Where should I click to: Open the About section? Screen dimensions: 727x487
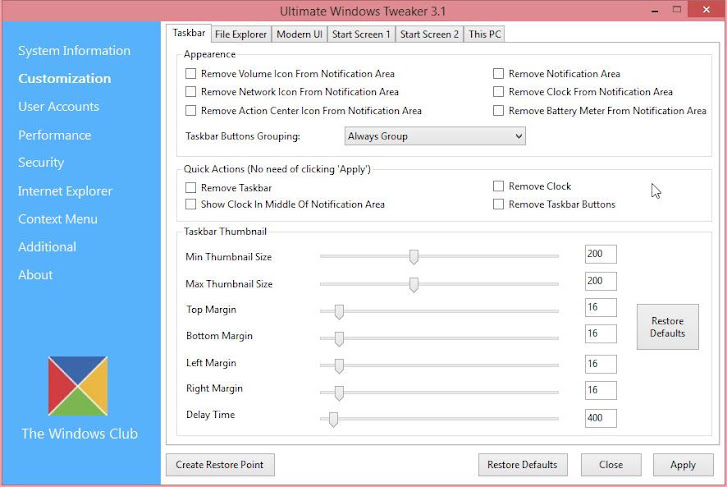(x=35, y=275)
